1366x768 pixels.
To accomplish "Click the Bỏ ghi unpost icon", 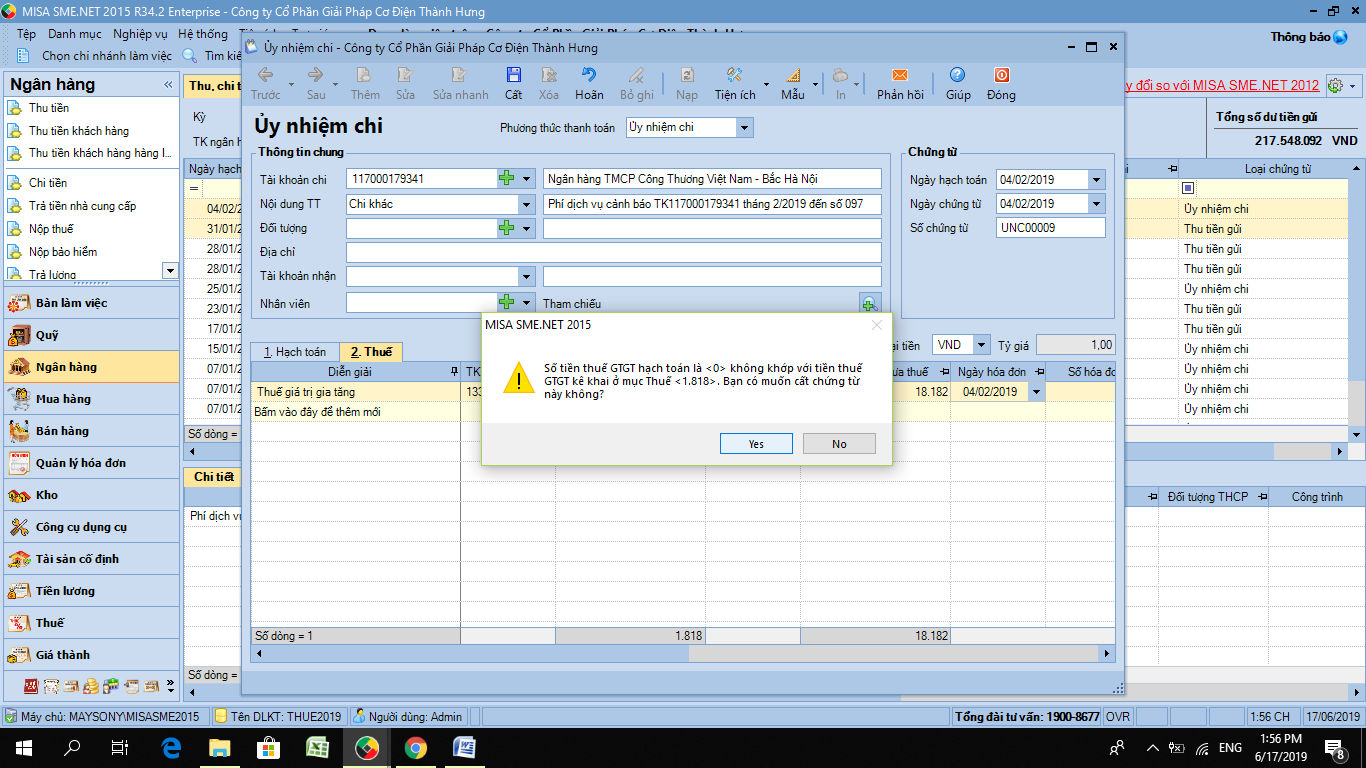I will 636,75.
